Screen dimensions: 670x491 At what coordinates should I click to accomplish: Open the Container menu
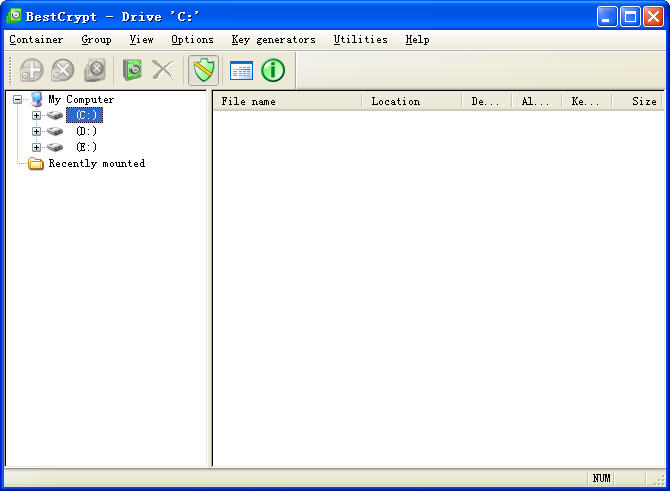(36, 40)
